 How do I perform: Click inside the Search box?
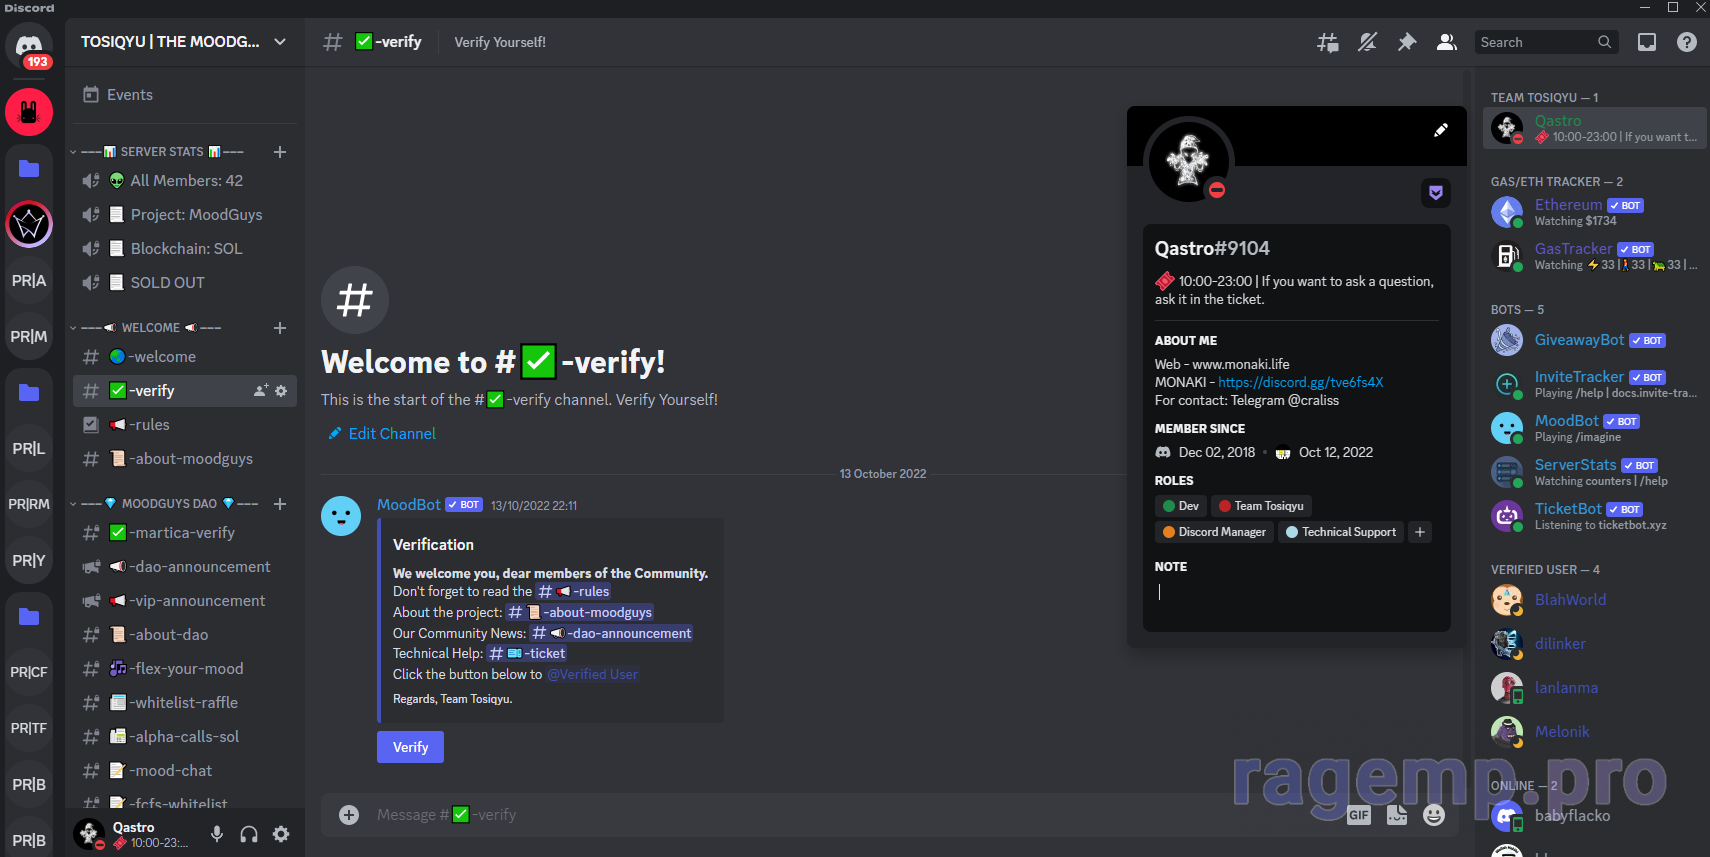pyautogui.click(x=1545, y=42)
